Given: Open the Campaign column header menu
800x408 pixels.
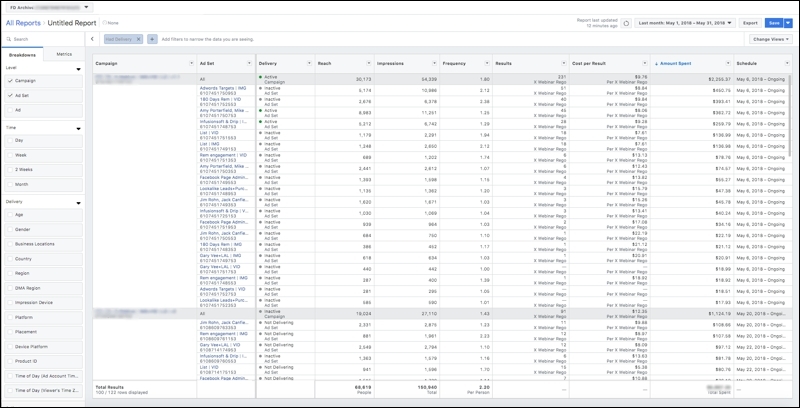Looking at the screenshot, I should 191,63.
